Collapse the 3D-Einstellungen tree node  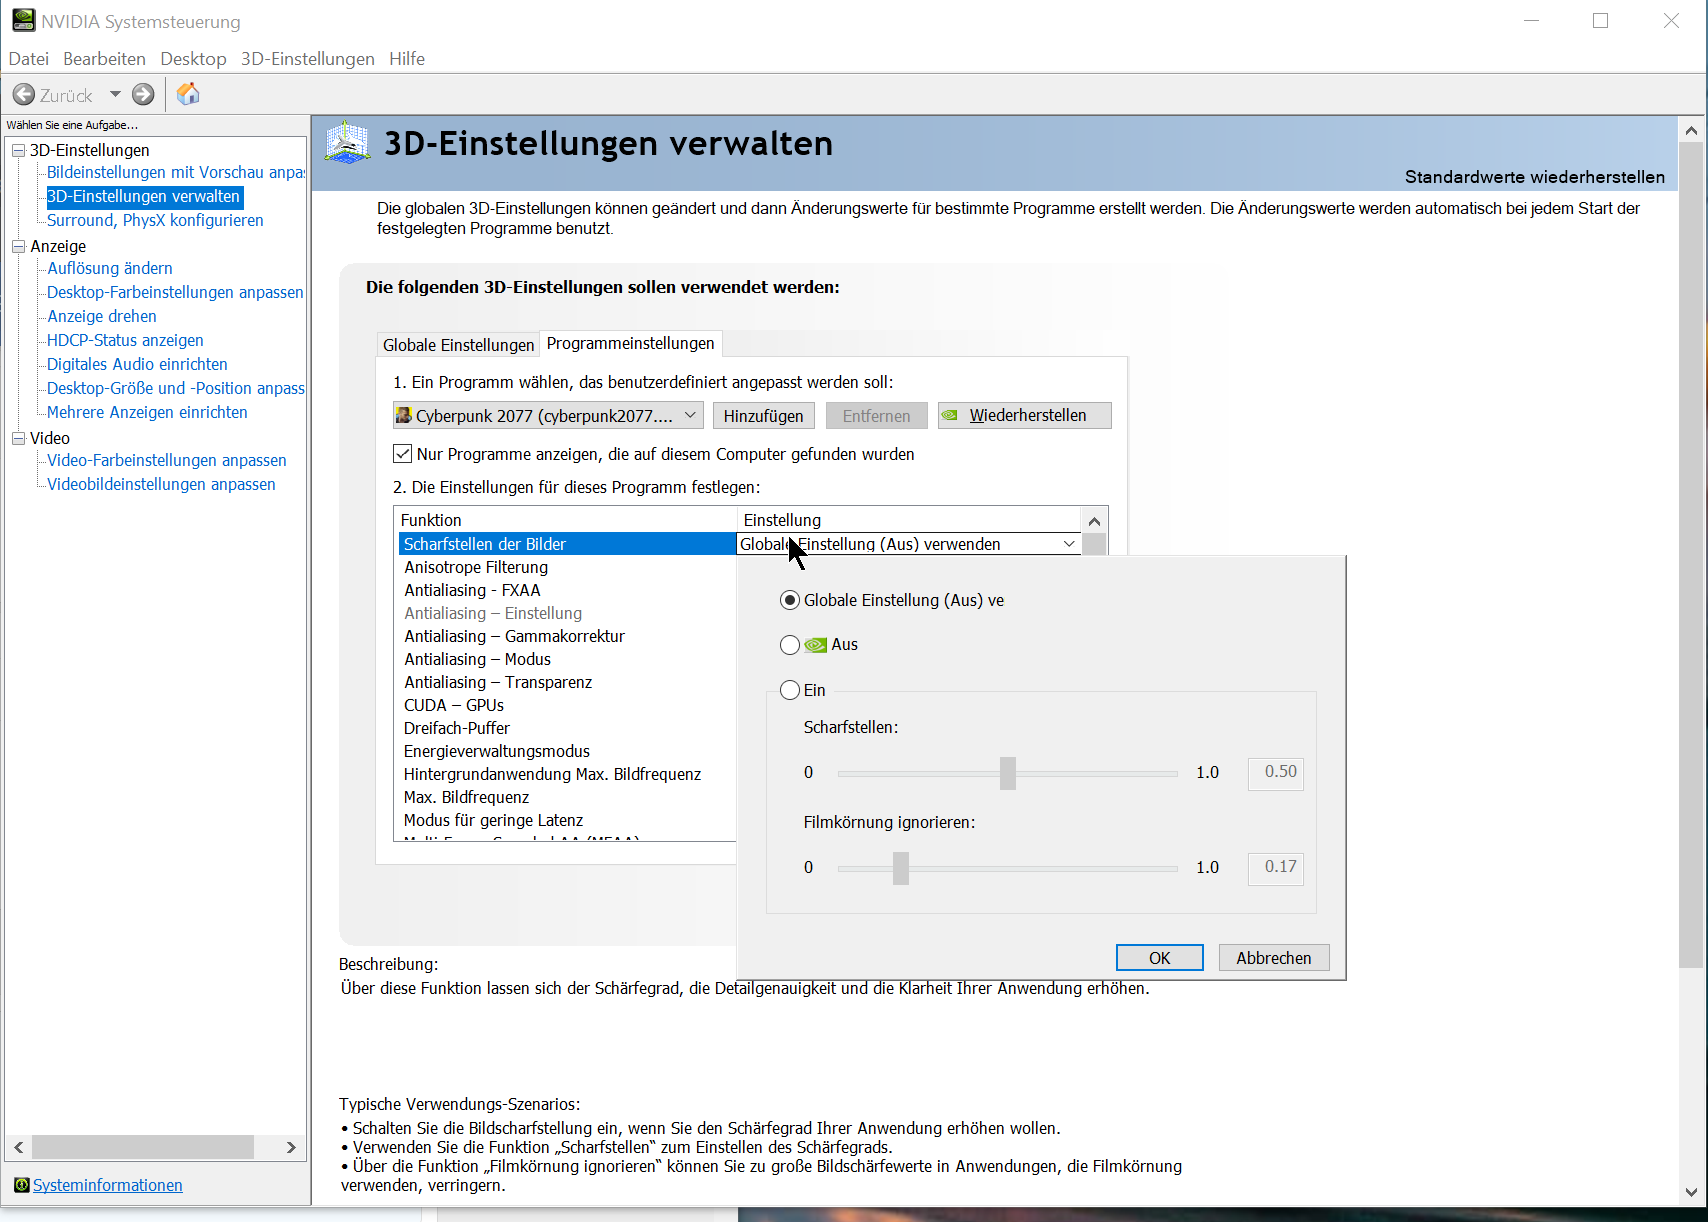pos(18,150)
